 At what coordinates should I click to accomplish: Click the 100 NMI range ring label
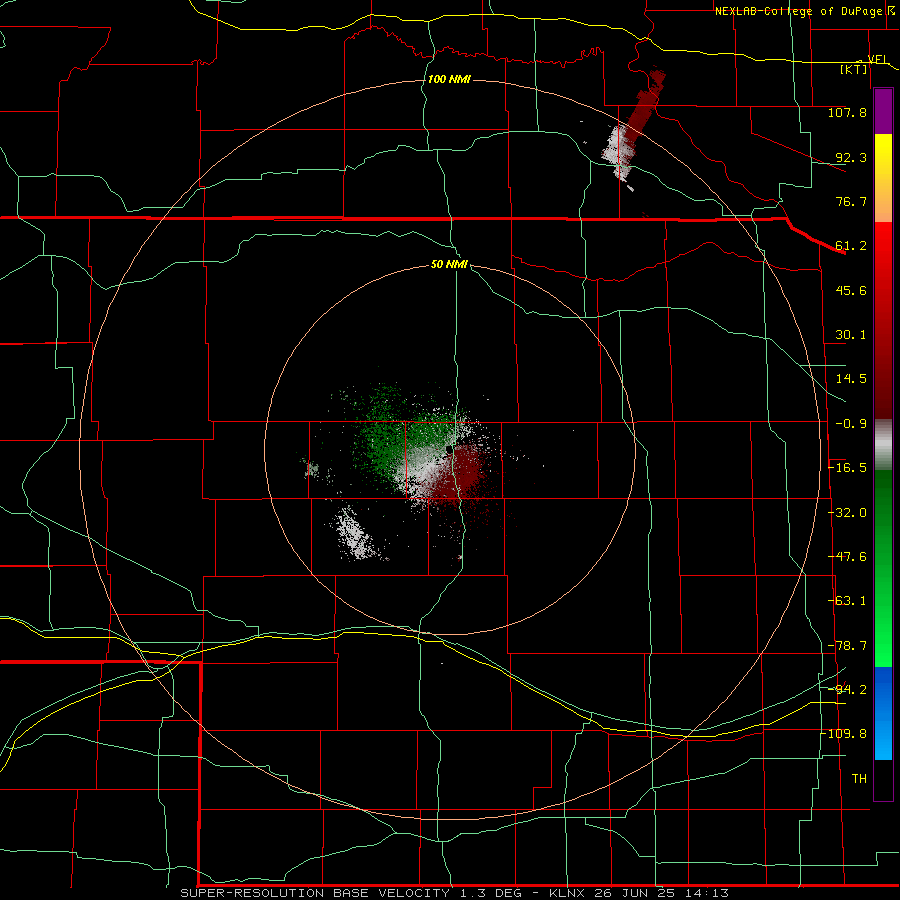tap(449, 79)
